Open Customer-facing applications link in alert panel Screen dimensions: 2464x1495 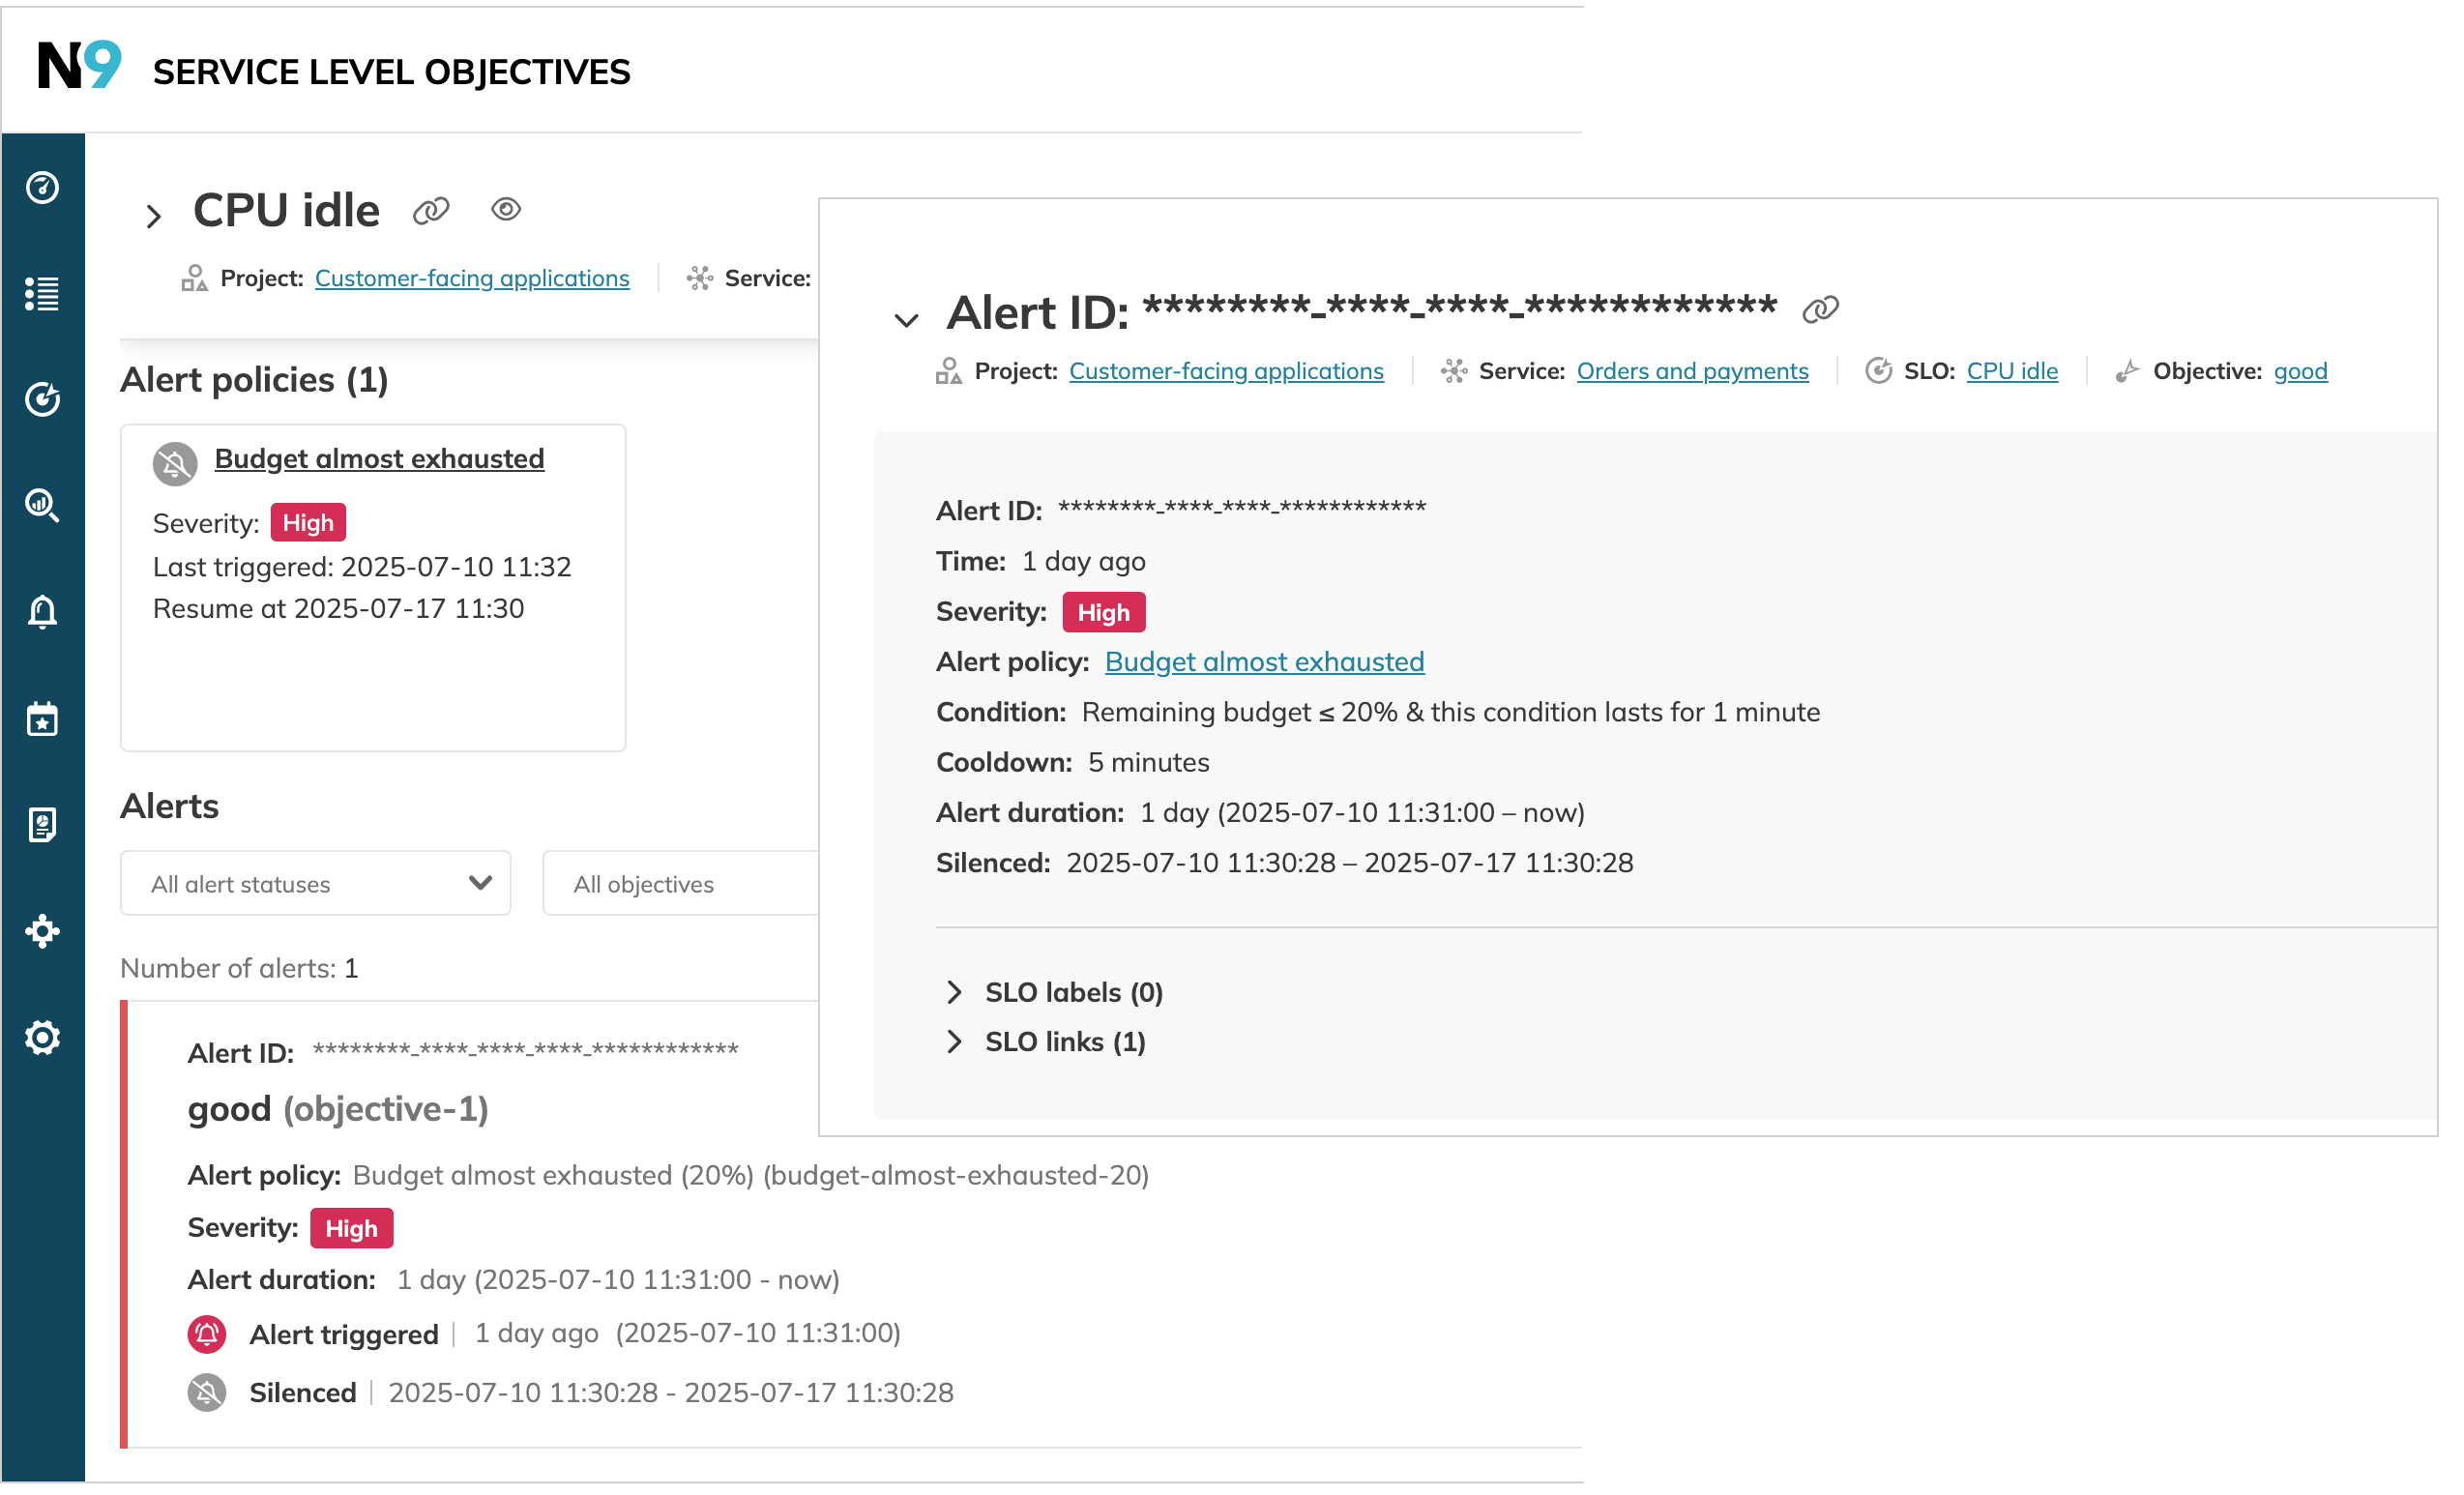1226,371
